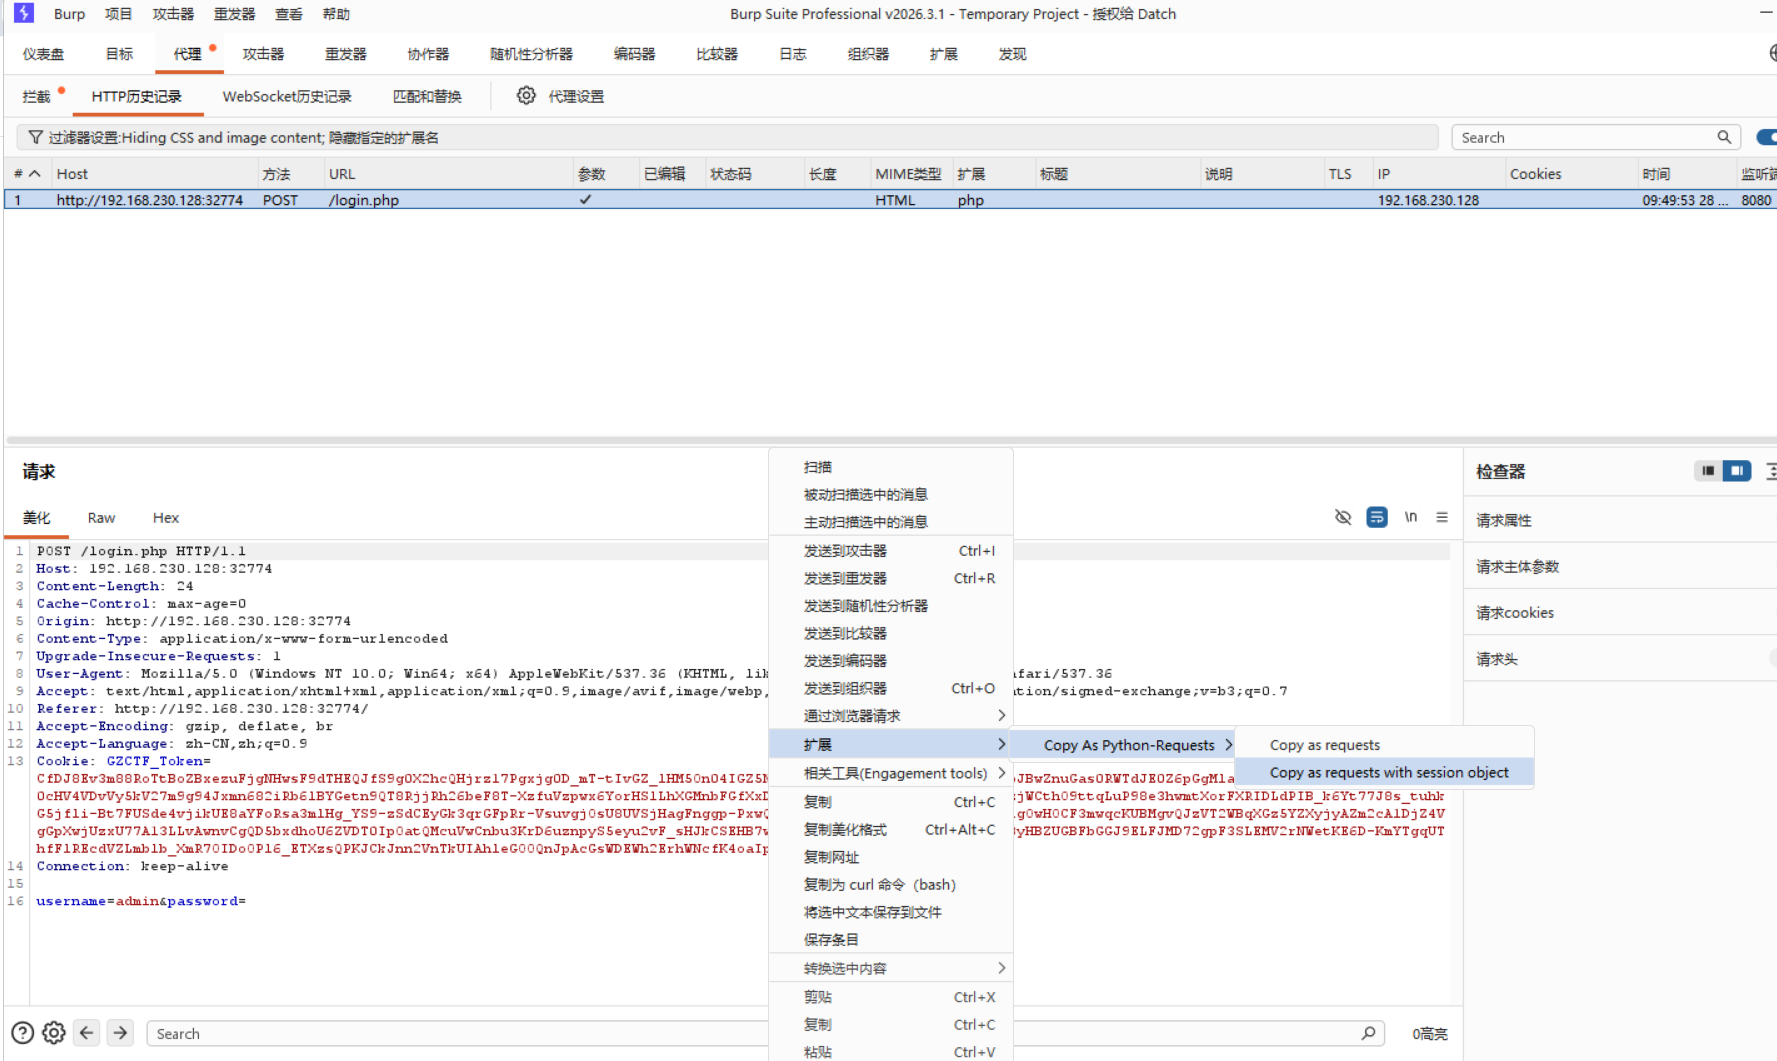The image size is (1777, 1061).
Task: Toggle the word wrap icon in request pane
Action: tap(1377, 517)
